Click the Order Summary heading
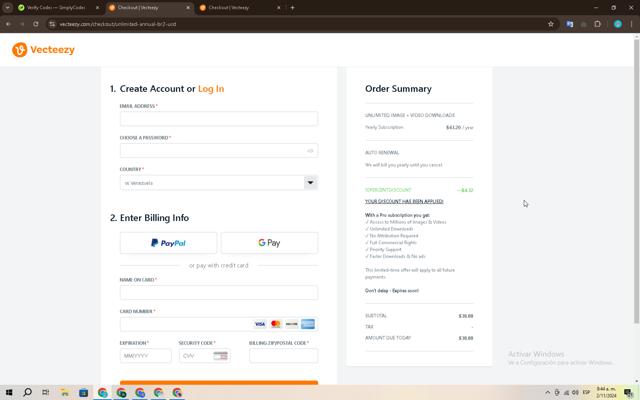Screen dimensions: 640x400 click(x=398, y=89)
